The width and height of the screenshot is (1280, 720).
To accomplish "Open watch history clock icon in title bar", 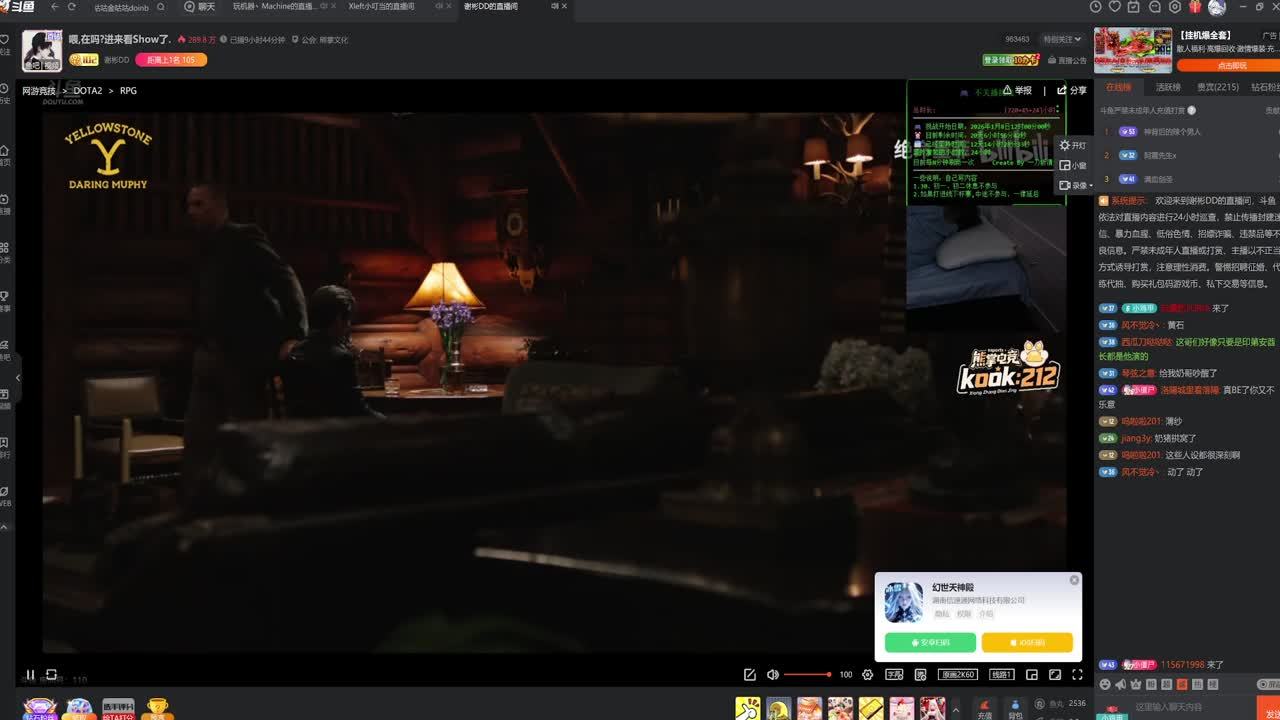I will point(1095,7).
